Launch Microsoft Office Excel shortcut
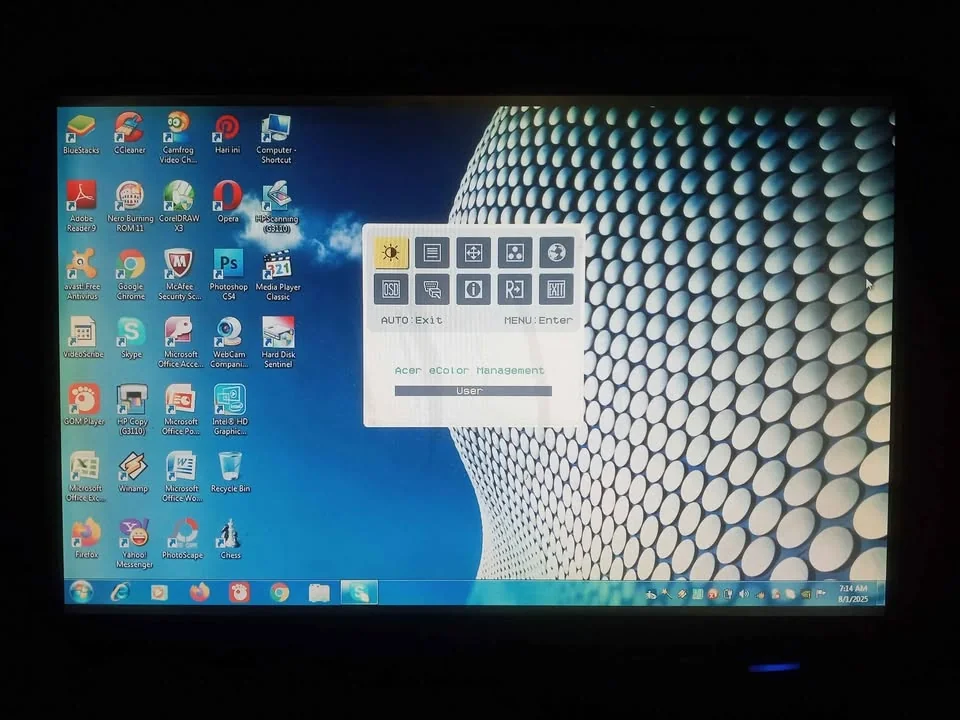Image resolution: width=960 pixels, height=720 pixels. 85,477
